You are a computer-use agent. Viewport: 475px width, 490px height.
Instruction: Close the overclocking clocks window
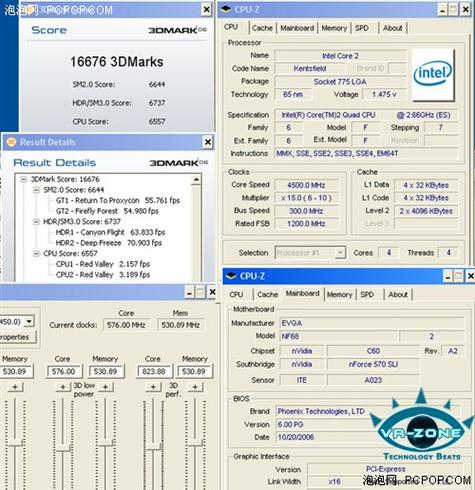point(212,292)
